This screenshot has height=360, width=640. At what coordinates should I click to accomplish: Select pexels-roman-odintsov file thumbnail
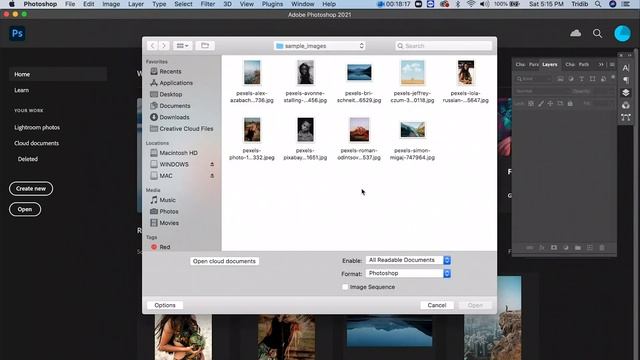[359, 130]
